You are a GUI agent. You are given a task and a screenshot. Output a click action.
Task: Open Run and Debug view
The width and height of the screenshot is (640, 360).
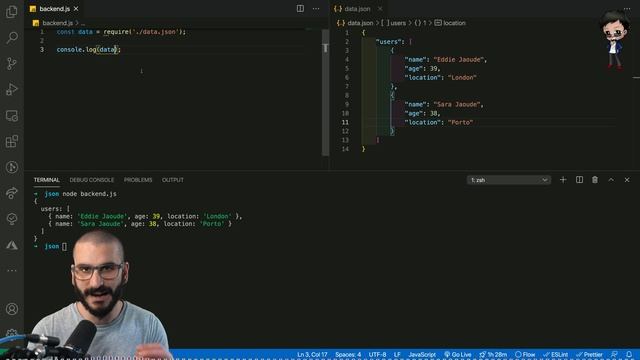[x=12, y=89]
